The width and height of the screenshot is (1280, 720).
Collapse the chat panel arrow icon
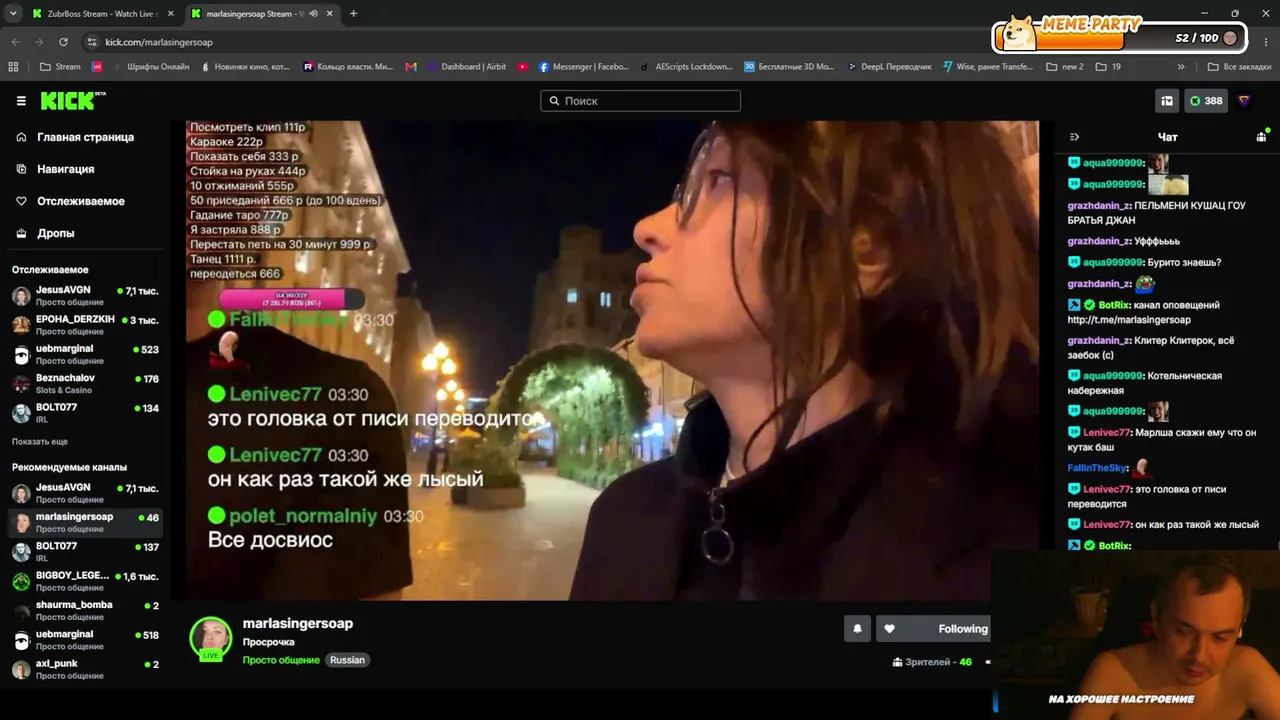click(x=1074, y=137)
